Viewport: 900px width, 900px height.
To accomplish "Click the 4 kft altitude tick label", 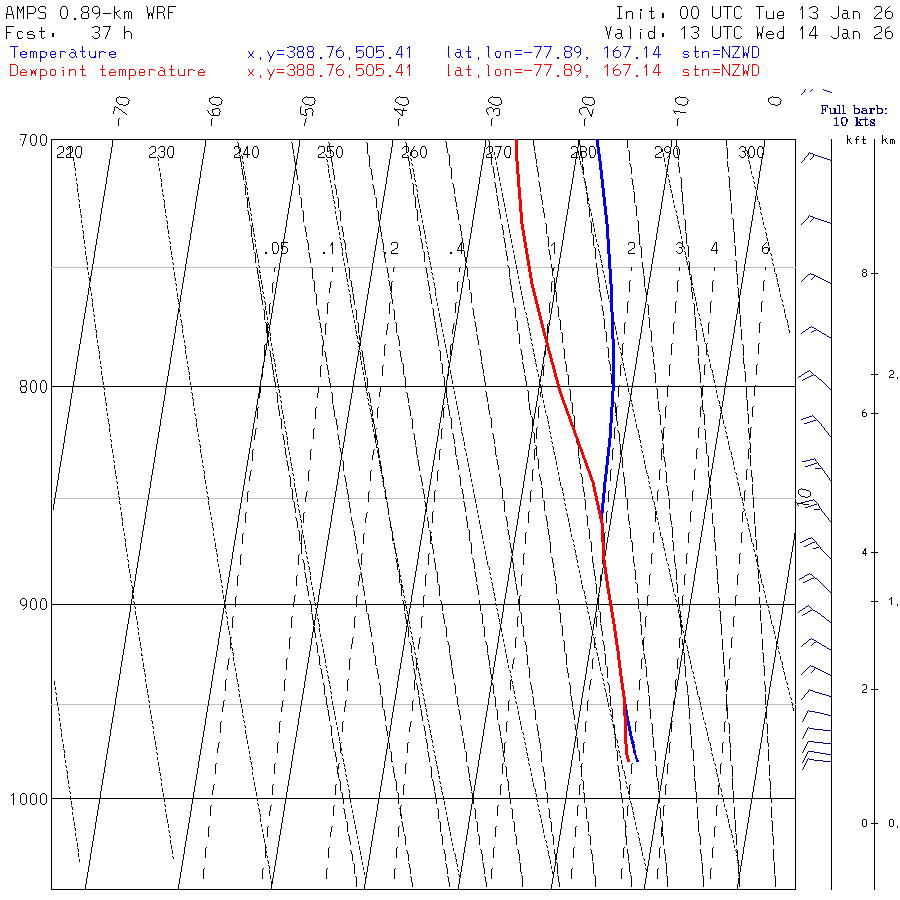I will (864, 553).
